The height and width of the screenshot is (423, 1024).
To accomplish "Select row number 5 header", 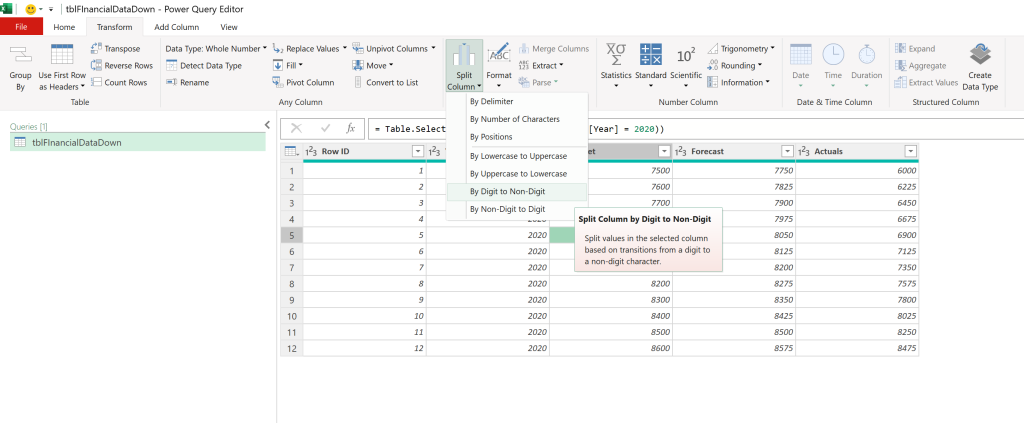I will coord(292,235).
